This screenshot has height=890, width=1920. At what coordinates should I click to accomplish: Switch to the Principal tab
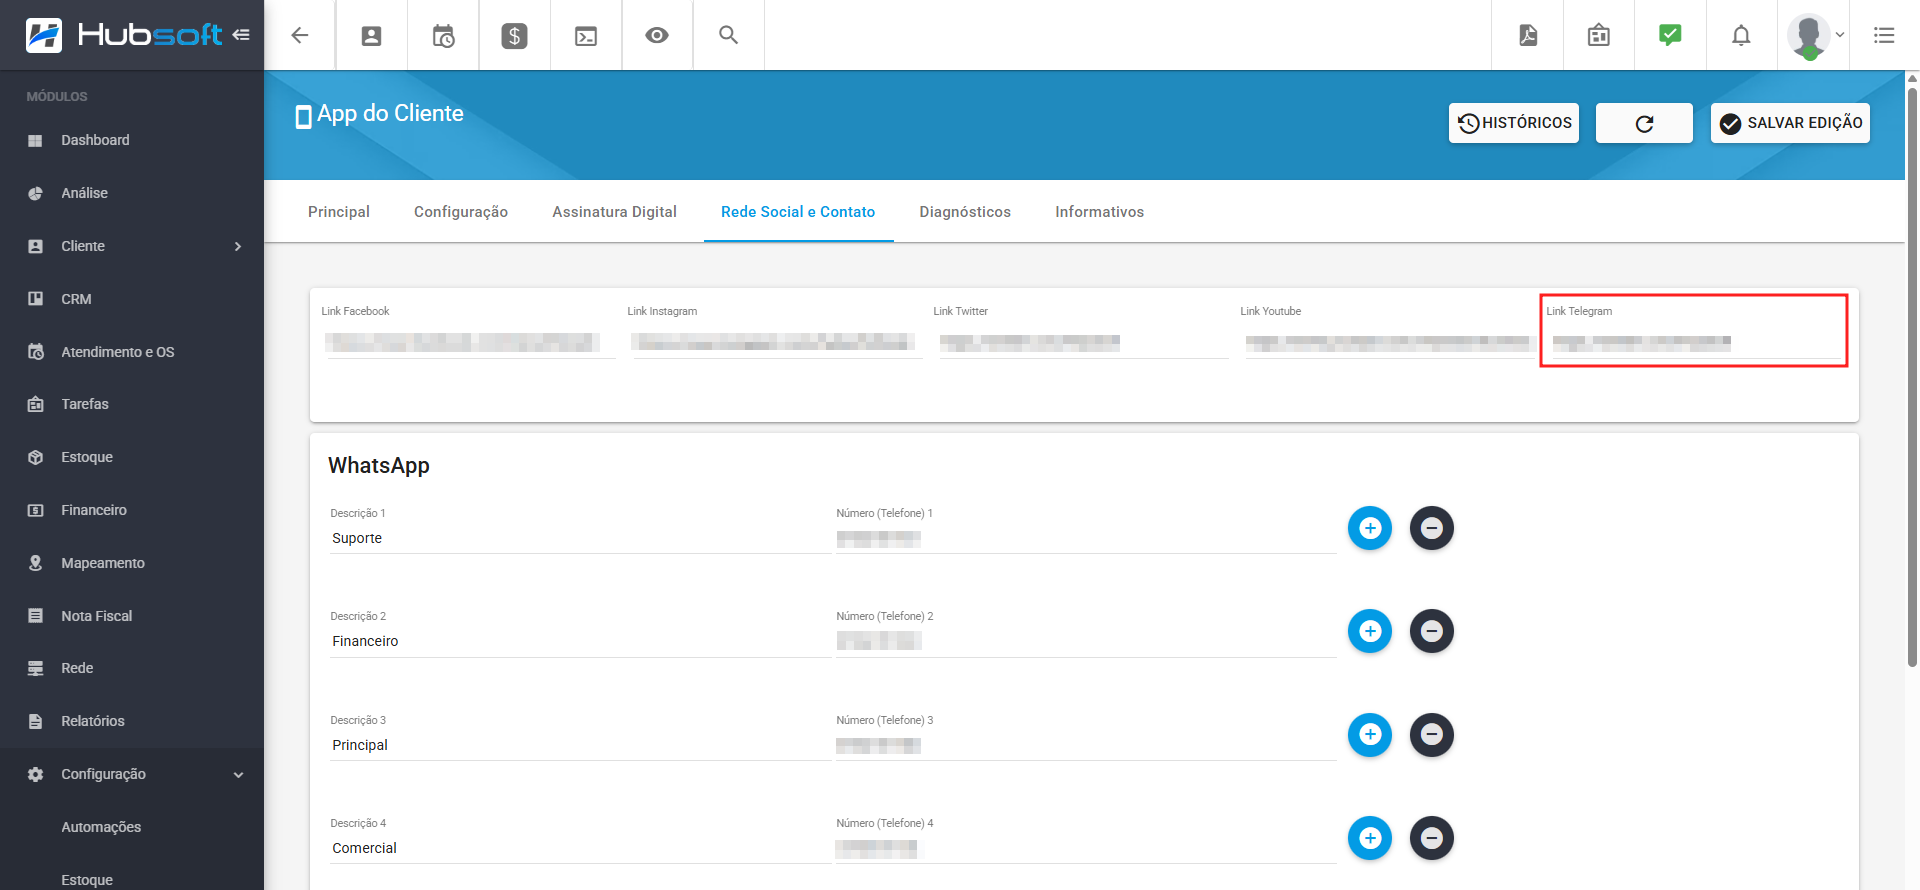click(x=339, y=212)
